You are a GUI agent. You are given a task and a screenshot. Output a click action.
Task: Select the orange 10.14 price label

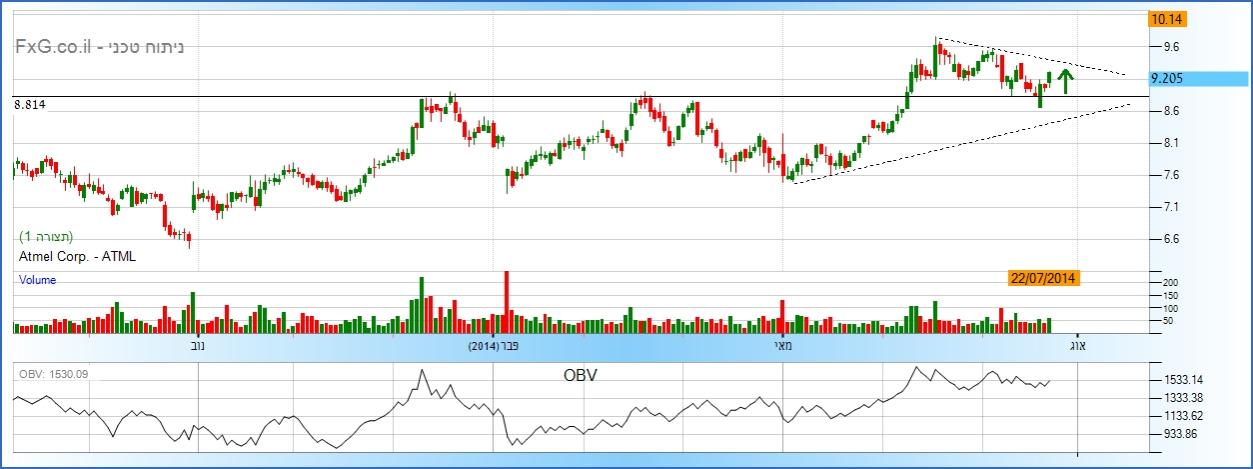(1166, 19)
